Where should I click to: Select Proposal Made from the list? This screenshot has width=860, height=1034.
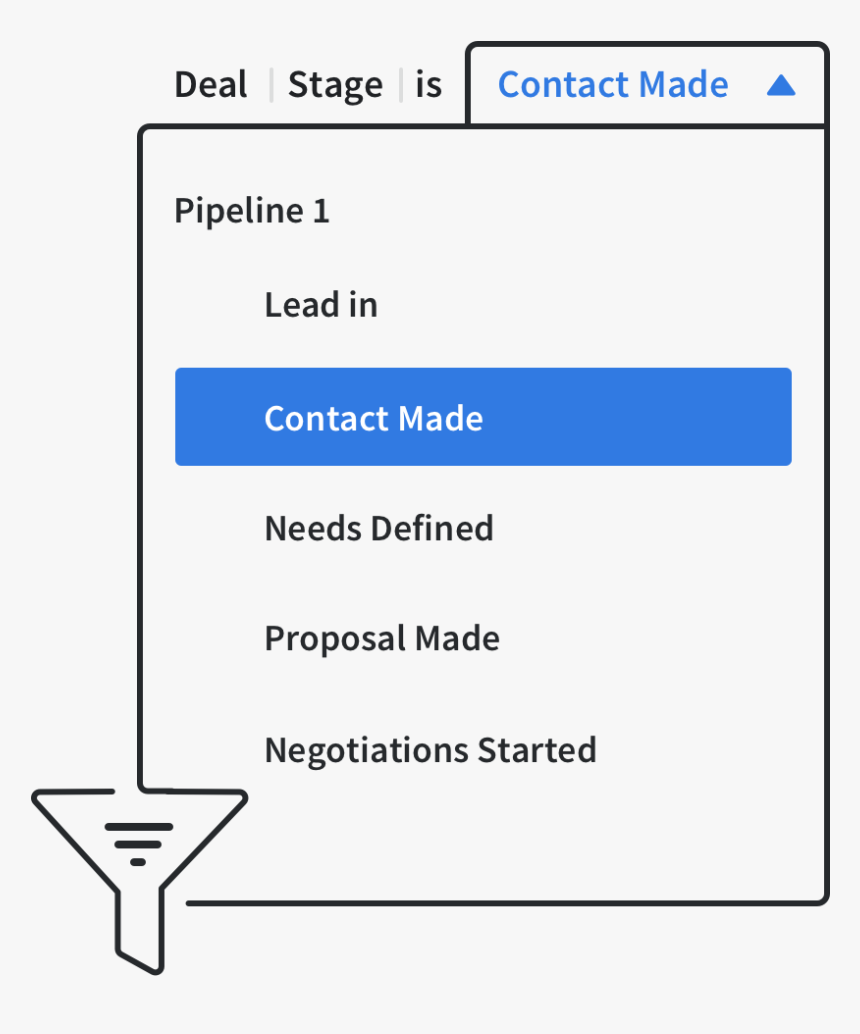click(382, 638)
